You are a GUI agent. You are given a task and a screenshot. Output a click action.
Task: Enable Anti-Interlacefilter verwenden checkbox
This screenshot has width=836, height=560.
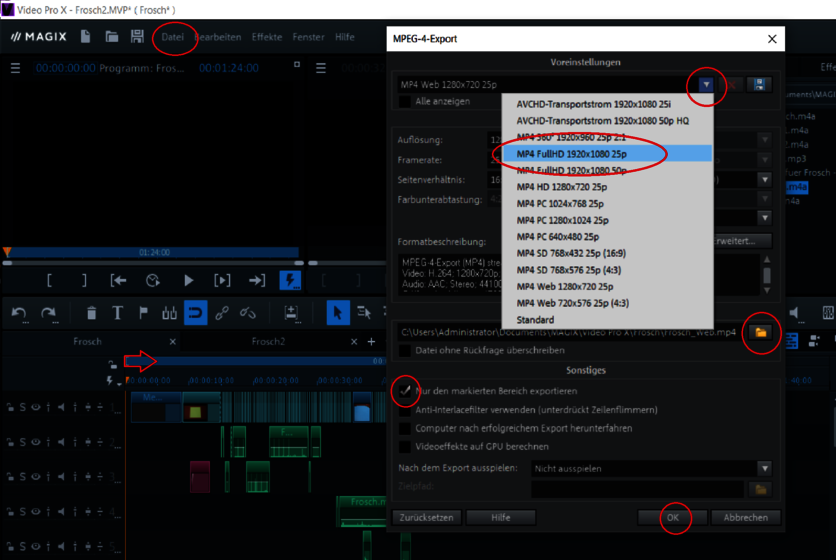point(405,410)
